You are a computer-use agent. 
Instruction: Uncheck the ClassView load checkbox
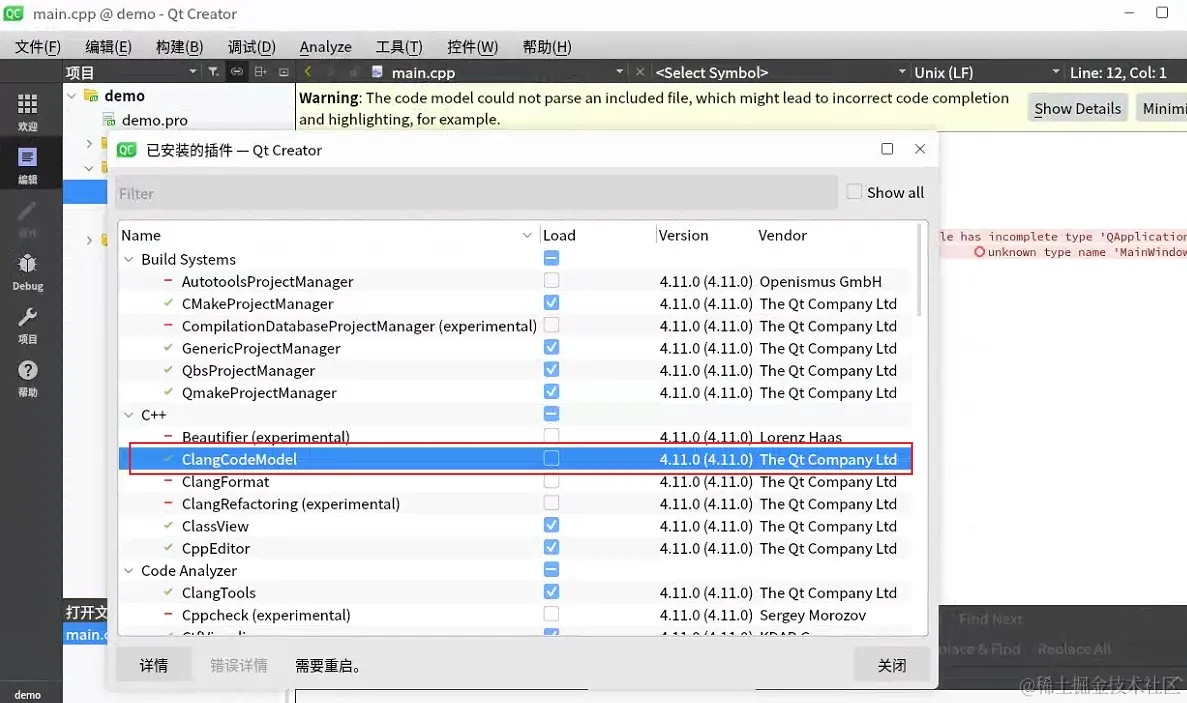point(551,525)
